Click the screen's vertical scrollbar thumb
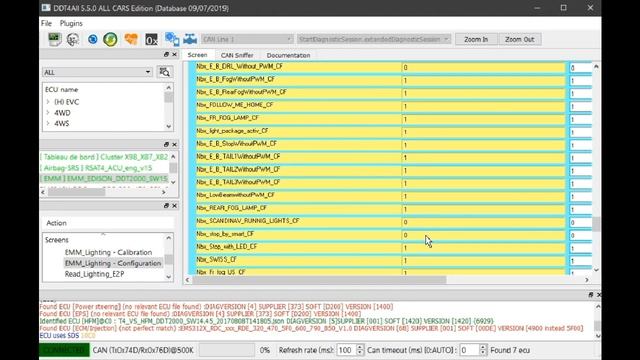 click(x=596, y=224)
